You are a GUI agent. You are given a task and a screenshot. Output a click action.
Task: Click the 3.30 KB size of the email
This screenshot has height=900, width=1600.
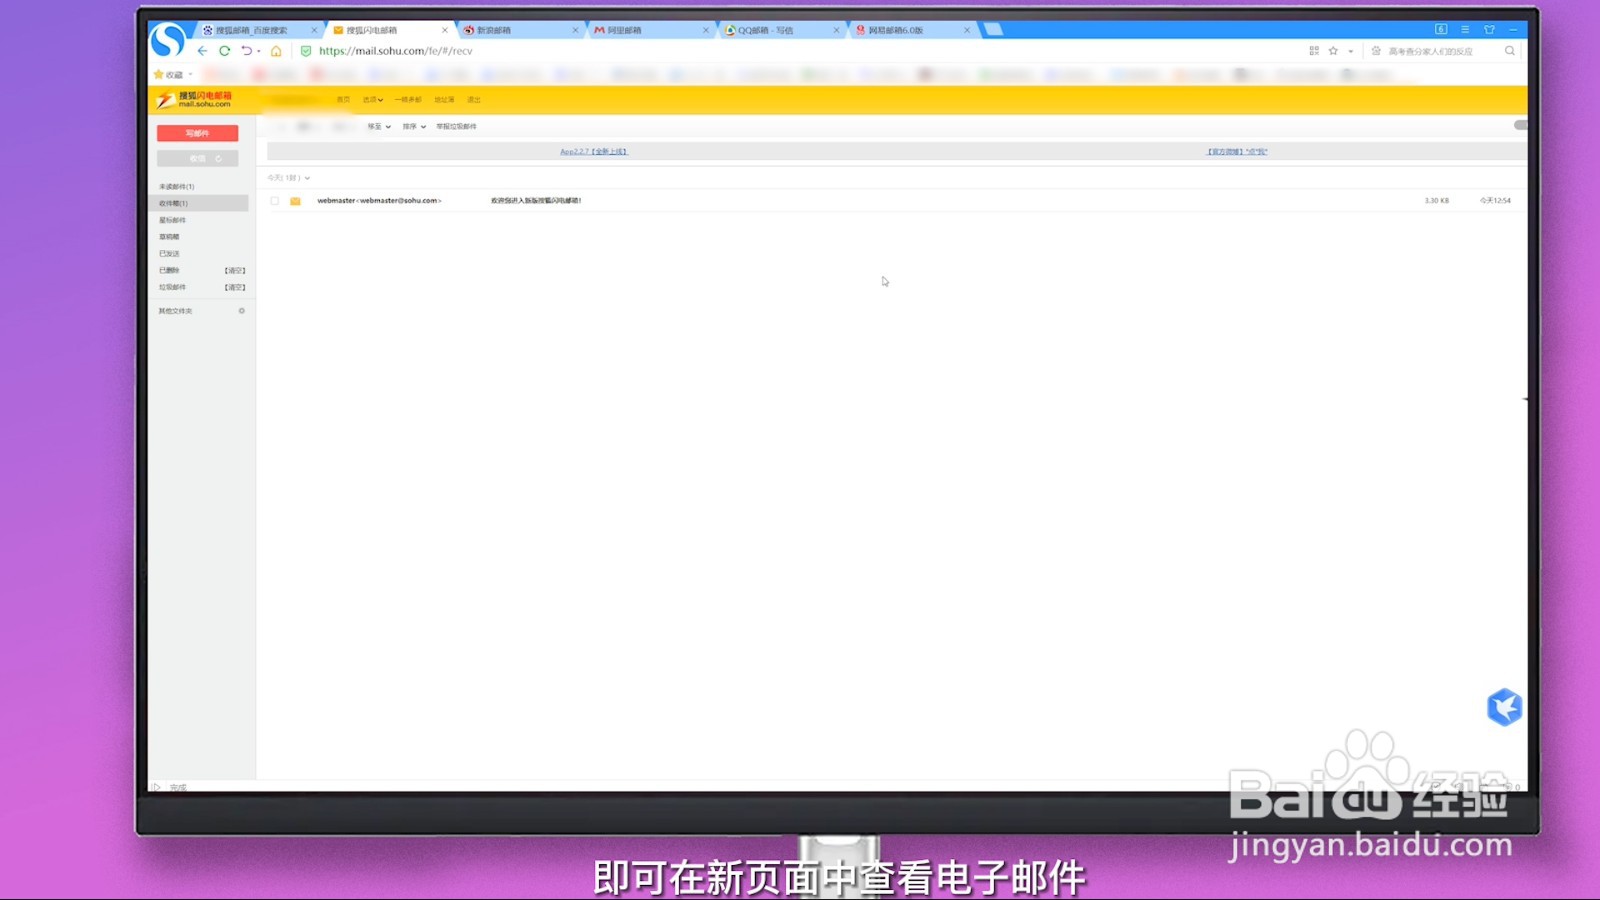coord(1437,201)
